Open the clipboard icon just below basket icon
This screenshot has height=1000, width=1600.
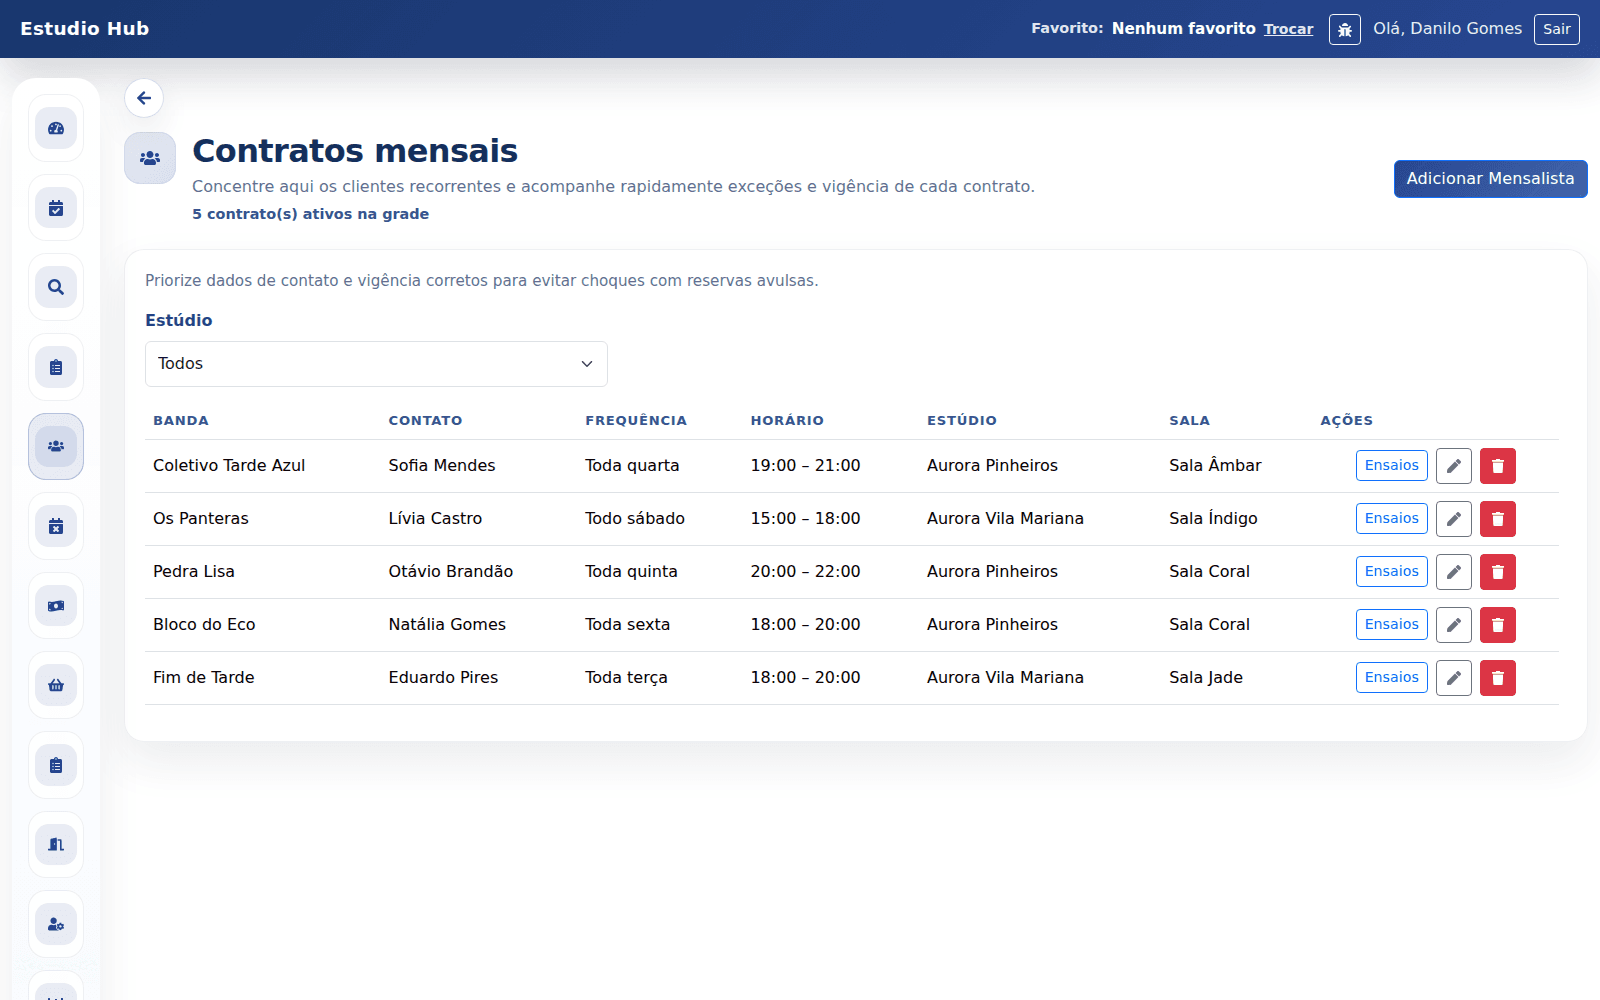[56, 765]
